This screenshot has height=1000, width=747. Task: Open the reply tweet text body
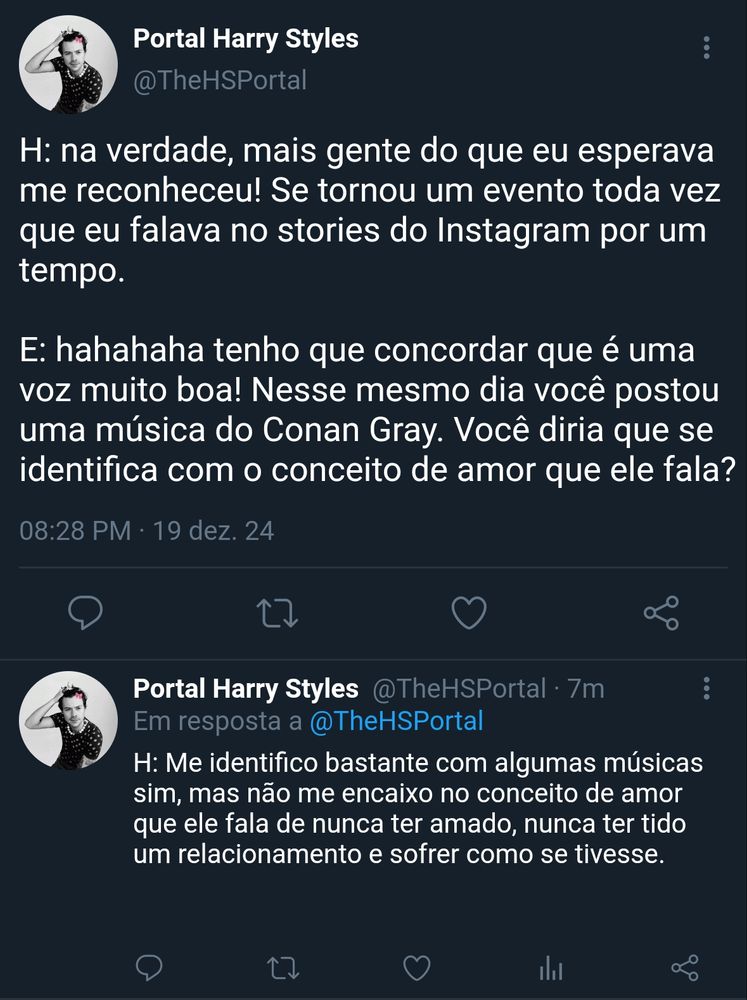point(418,808)
